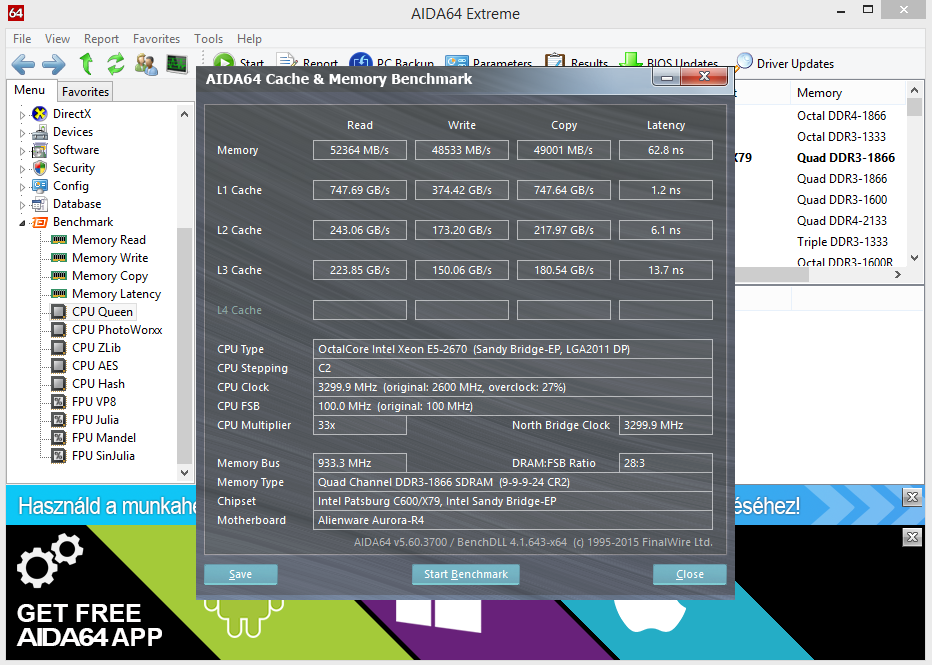
Task: Click the Close button in benchmark dialog
Action: point(689,574)
